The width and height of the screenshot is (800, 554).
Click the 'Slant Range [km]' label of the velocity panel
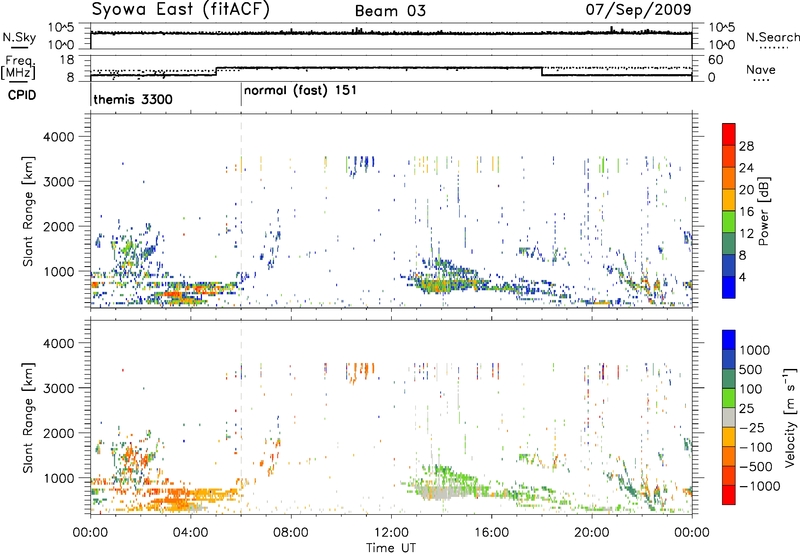[x=28, y=417]
